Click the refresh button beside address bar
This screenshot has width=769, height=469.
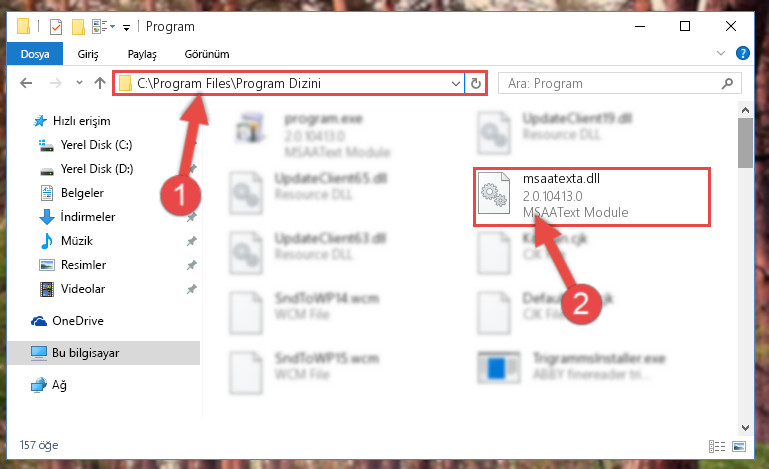[x=475, y=83]
